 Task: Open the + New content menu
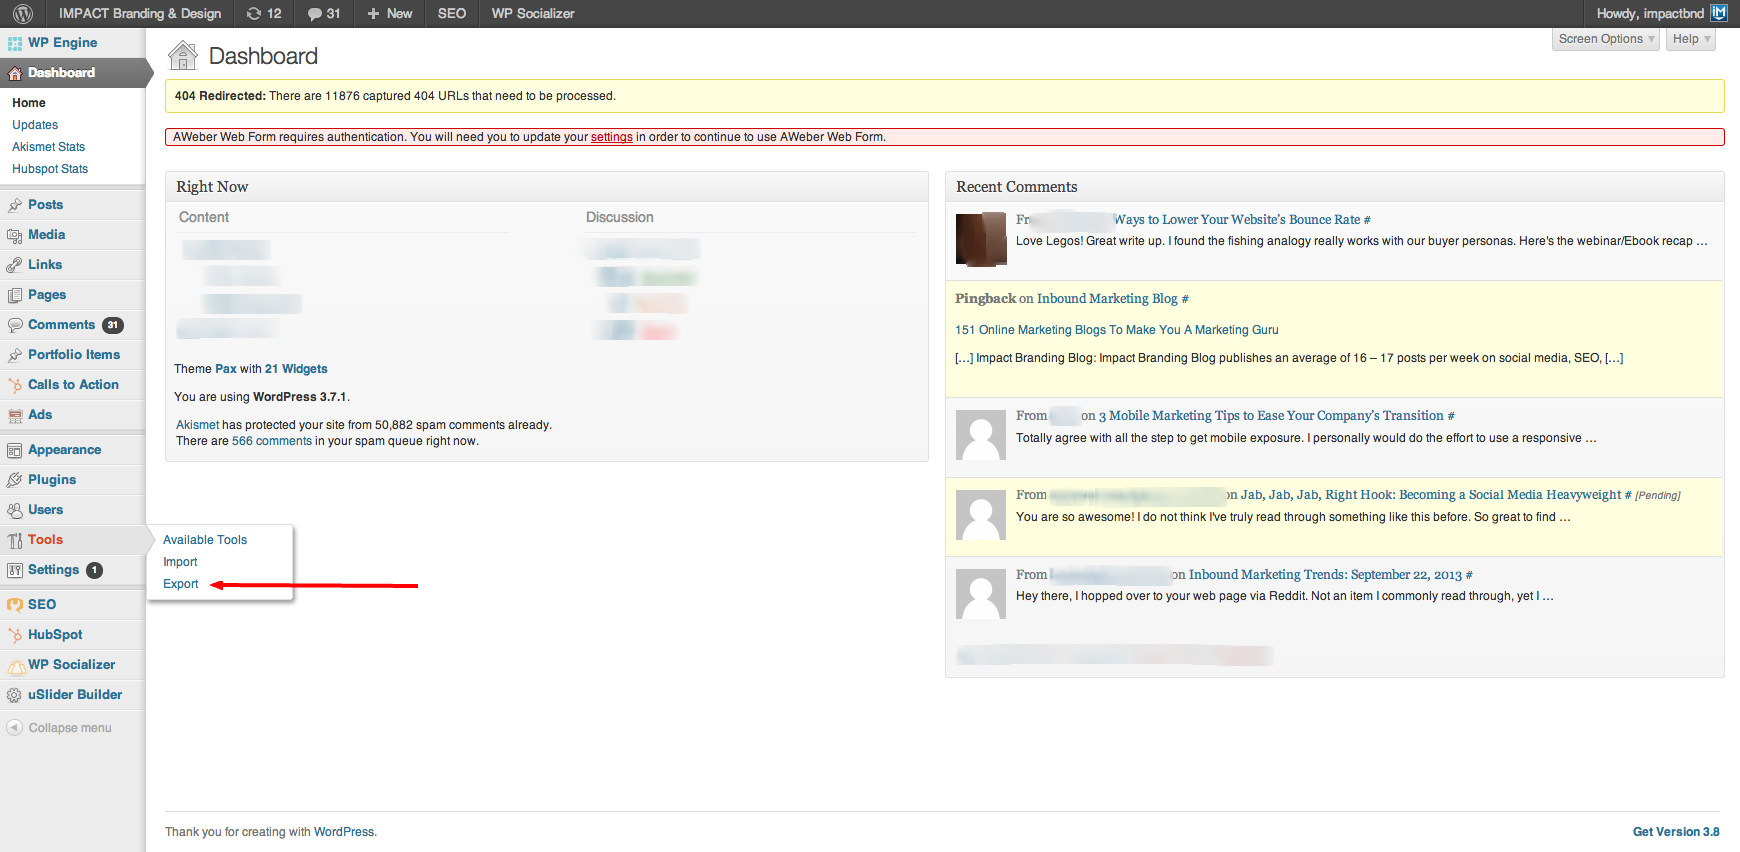390,13
